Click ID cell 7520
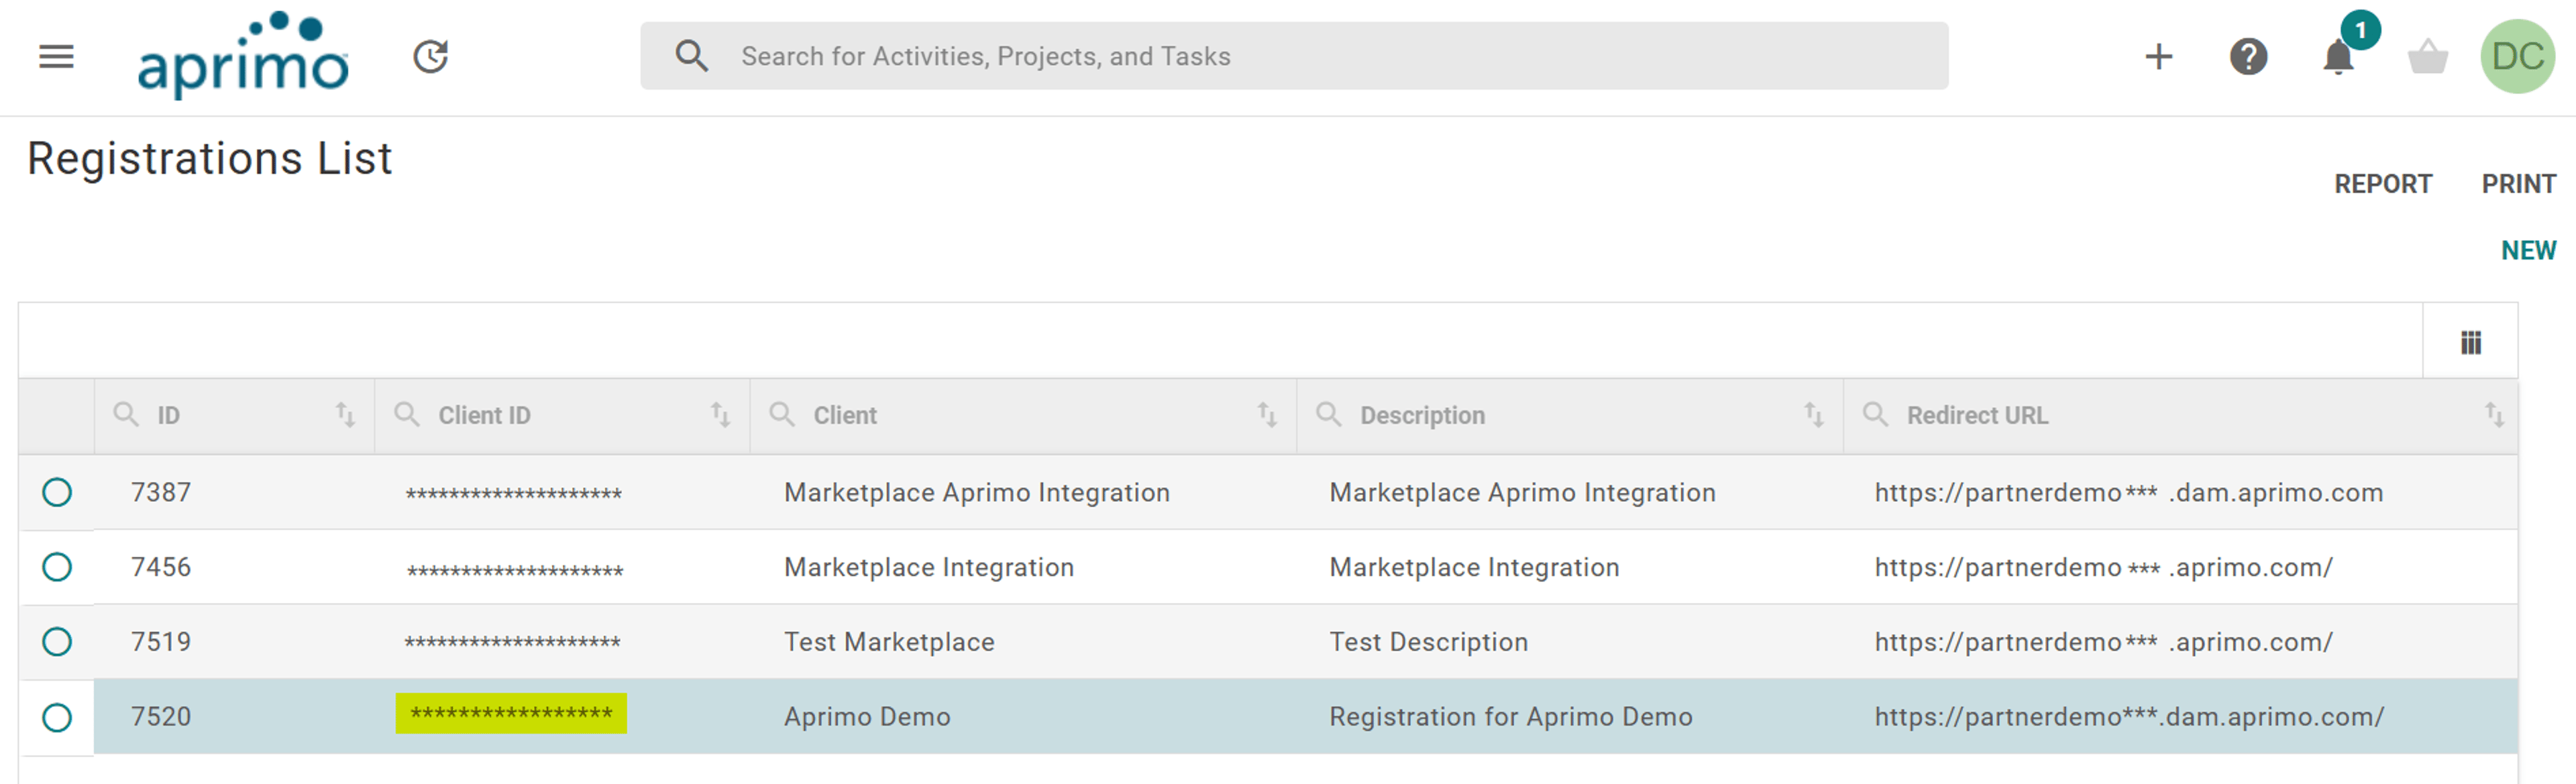 pos(161,716)
